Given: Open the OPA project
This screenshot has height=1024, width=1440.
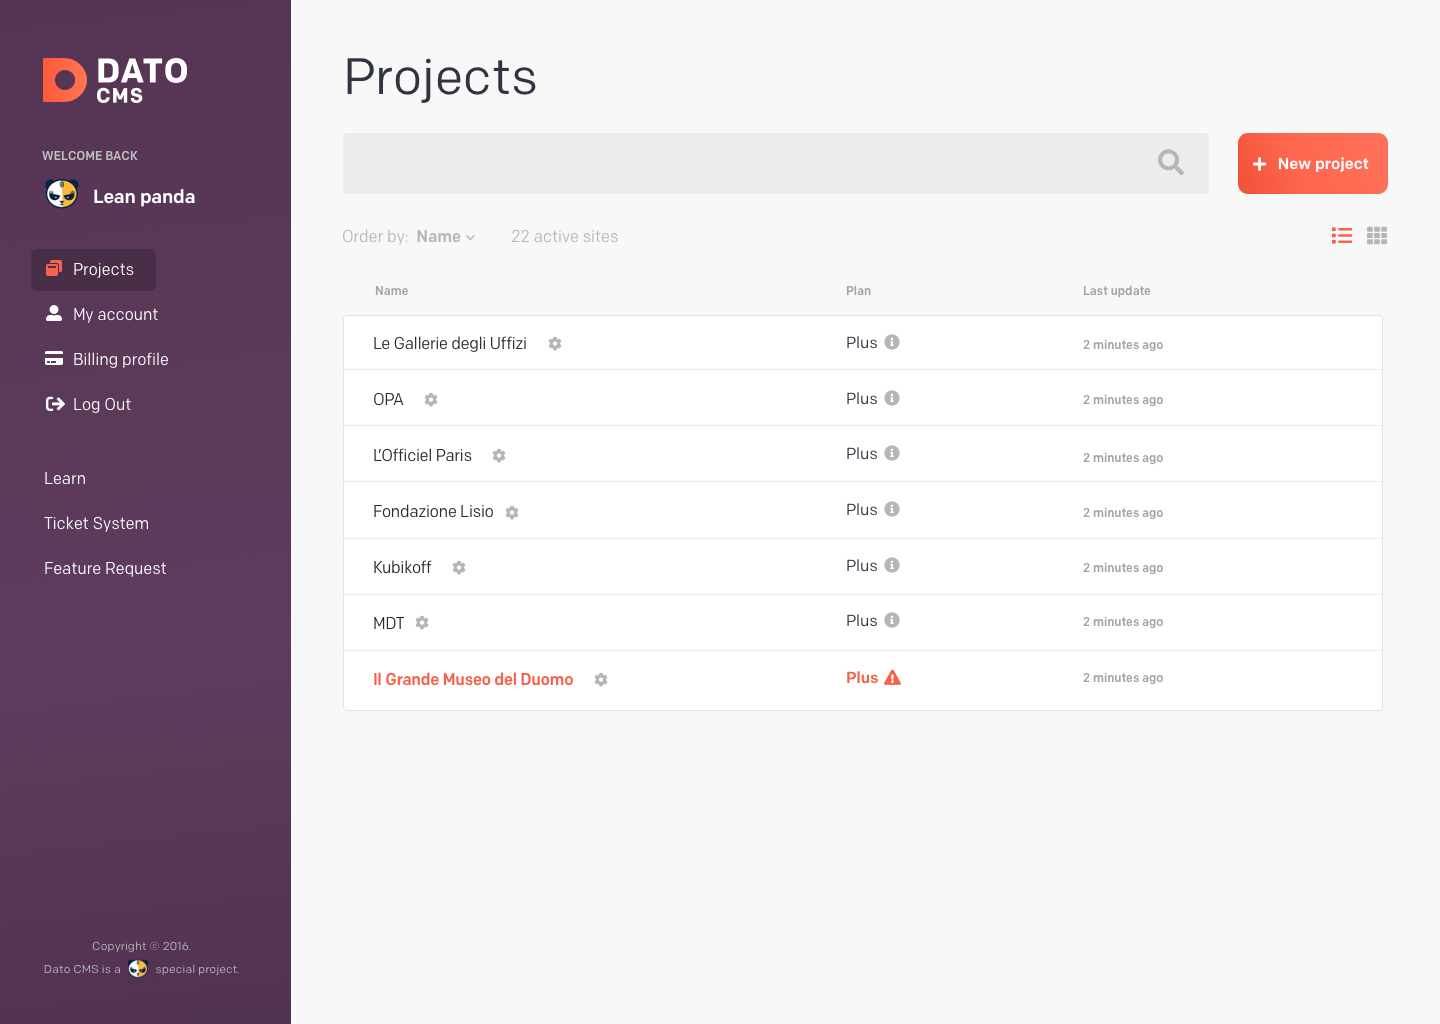Looking at the screenshot, I should [x=388, y=399].
